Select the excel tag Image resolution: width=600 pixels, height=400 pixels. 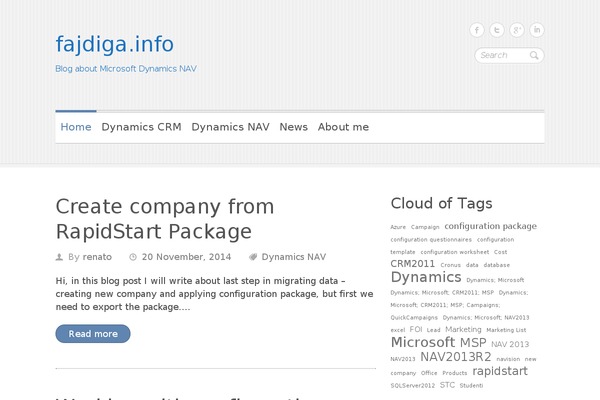point(398,330)
